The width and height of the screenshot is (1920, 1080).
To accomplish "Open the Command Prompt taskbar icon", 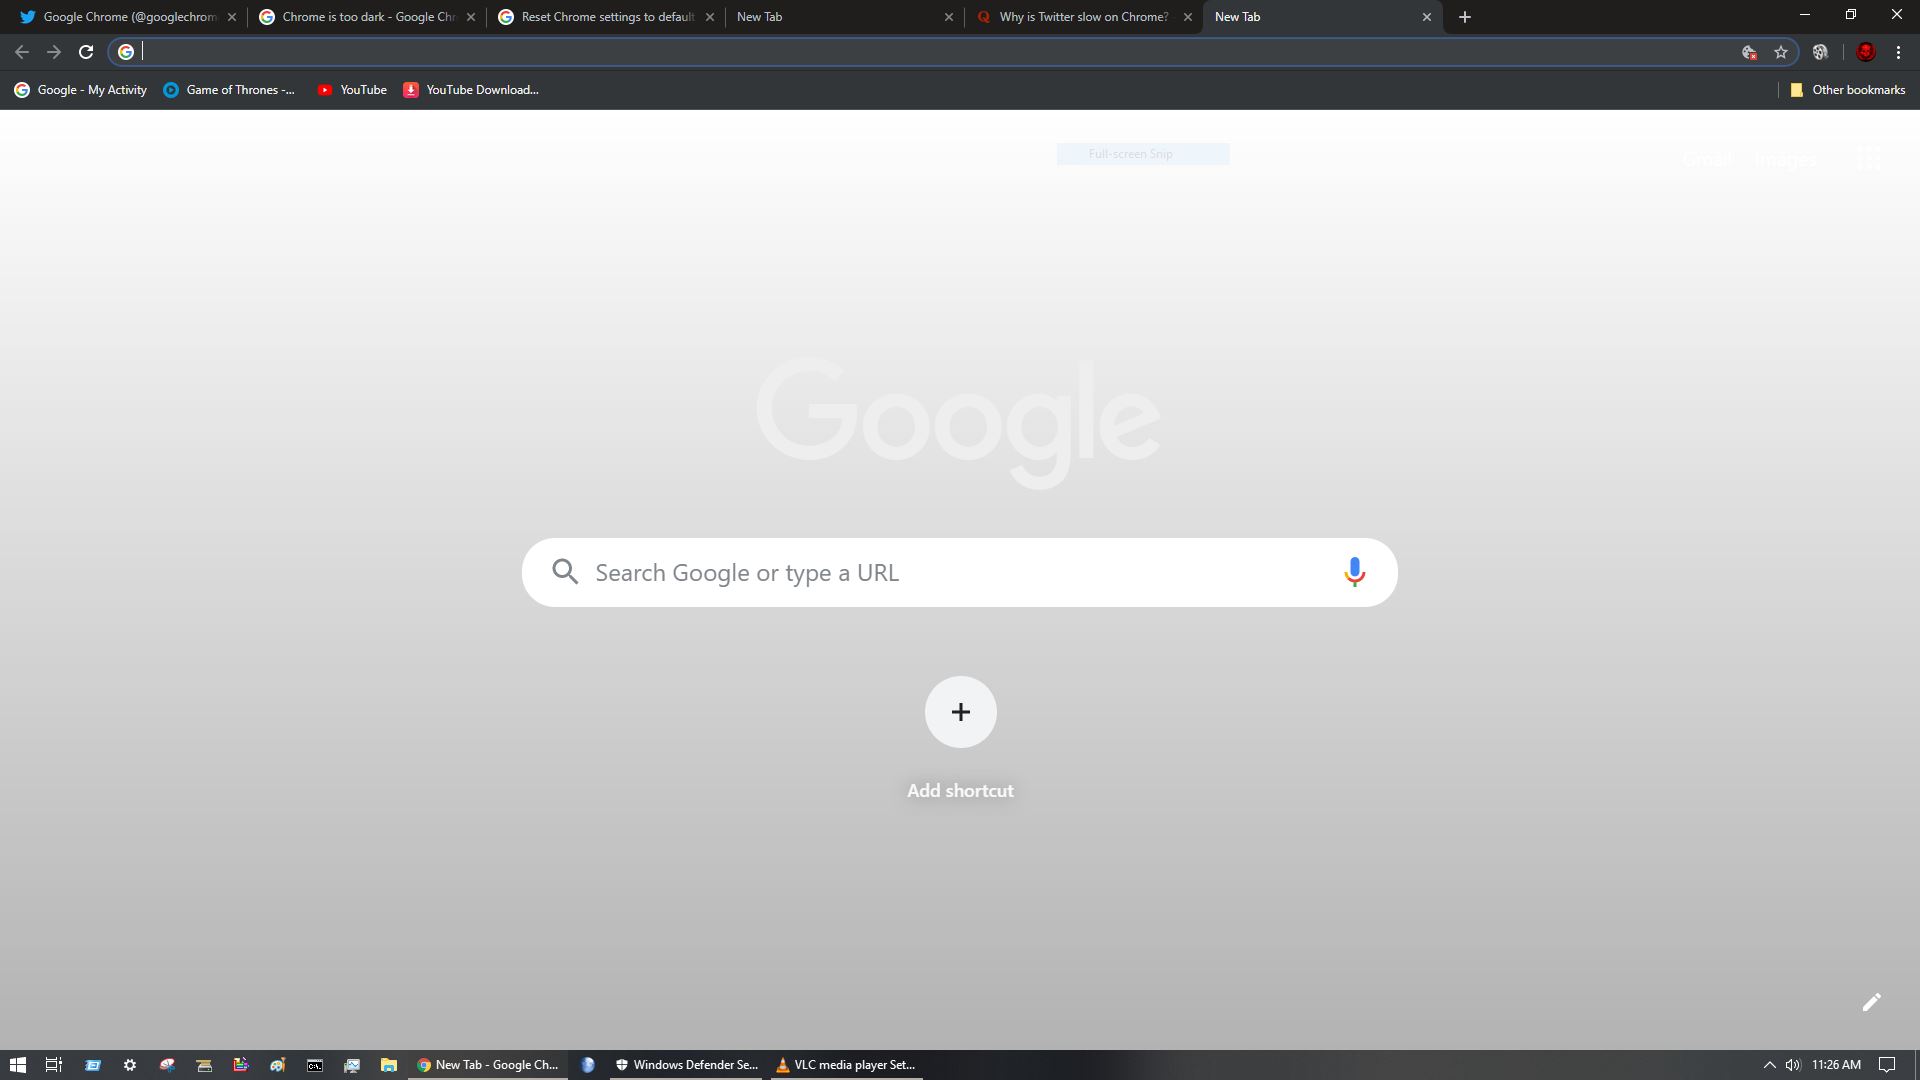I will pyautogui.click(x=315, y=1065).
